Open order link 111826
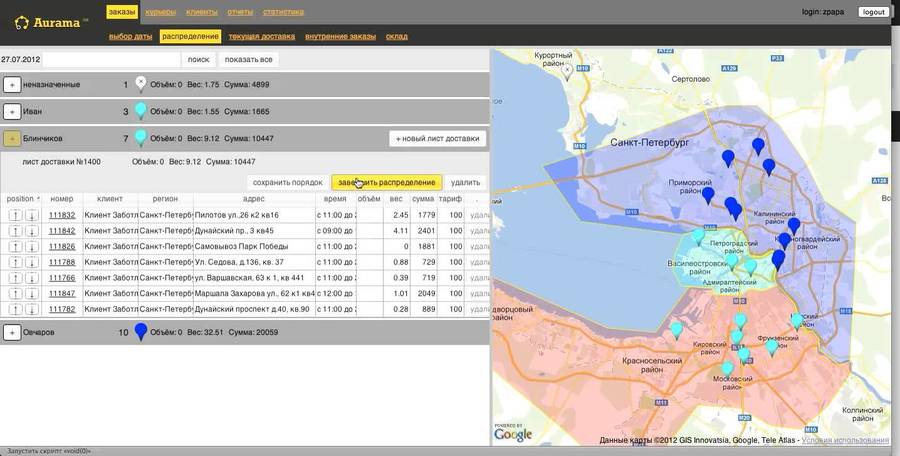The image size is (900, 456). (x=62, y=246)
